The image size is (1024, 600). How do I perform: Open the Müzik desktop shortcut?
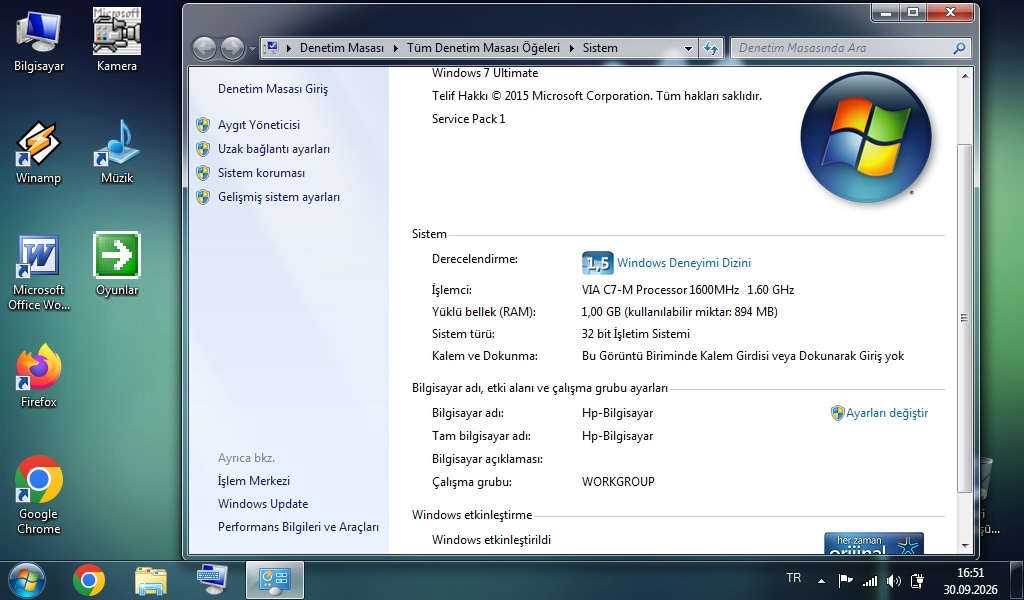(x=117, y=153)
